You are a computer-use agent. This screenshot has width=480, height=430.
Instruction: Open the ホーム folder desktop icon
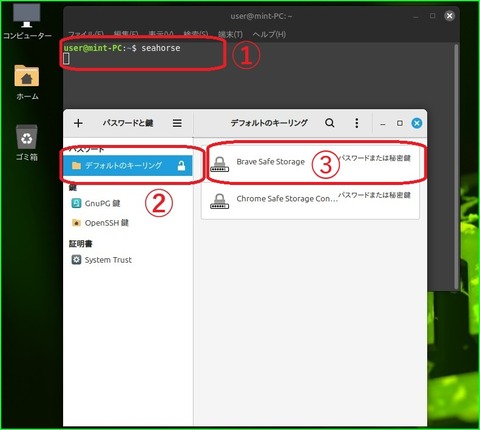coord(27,82)
